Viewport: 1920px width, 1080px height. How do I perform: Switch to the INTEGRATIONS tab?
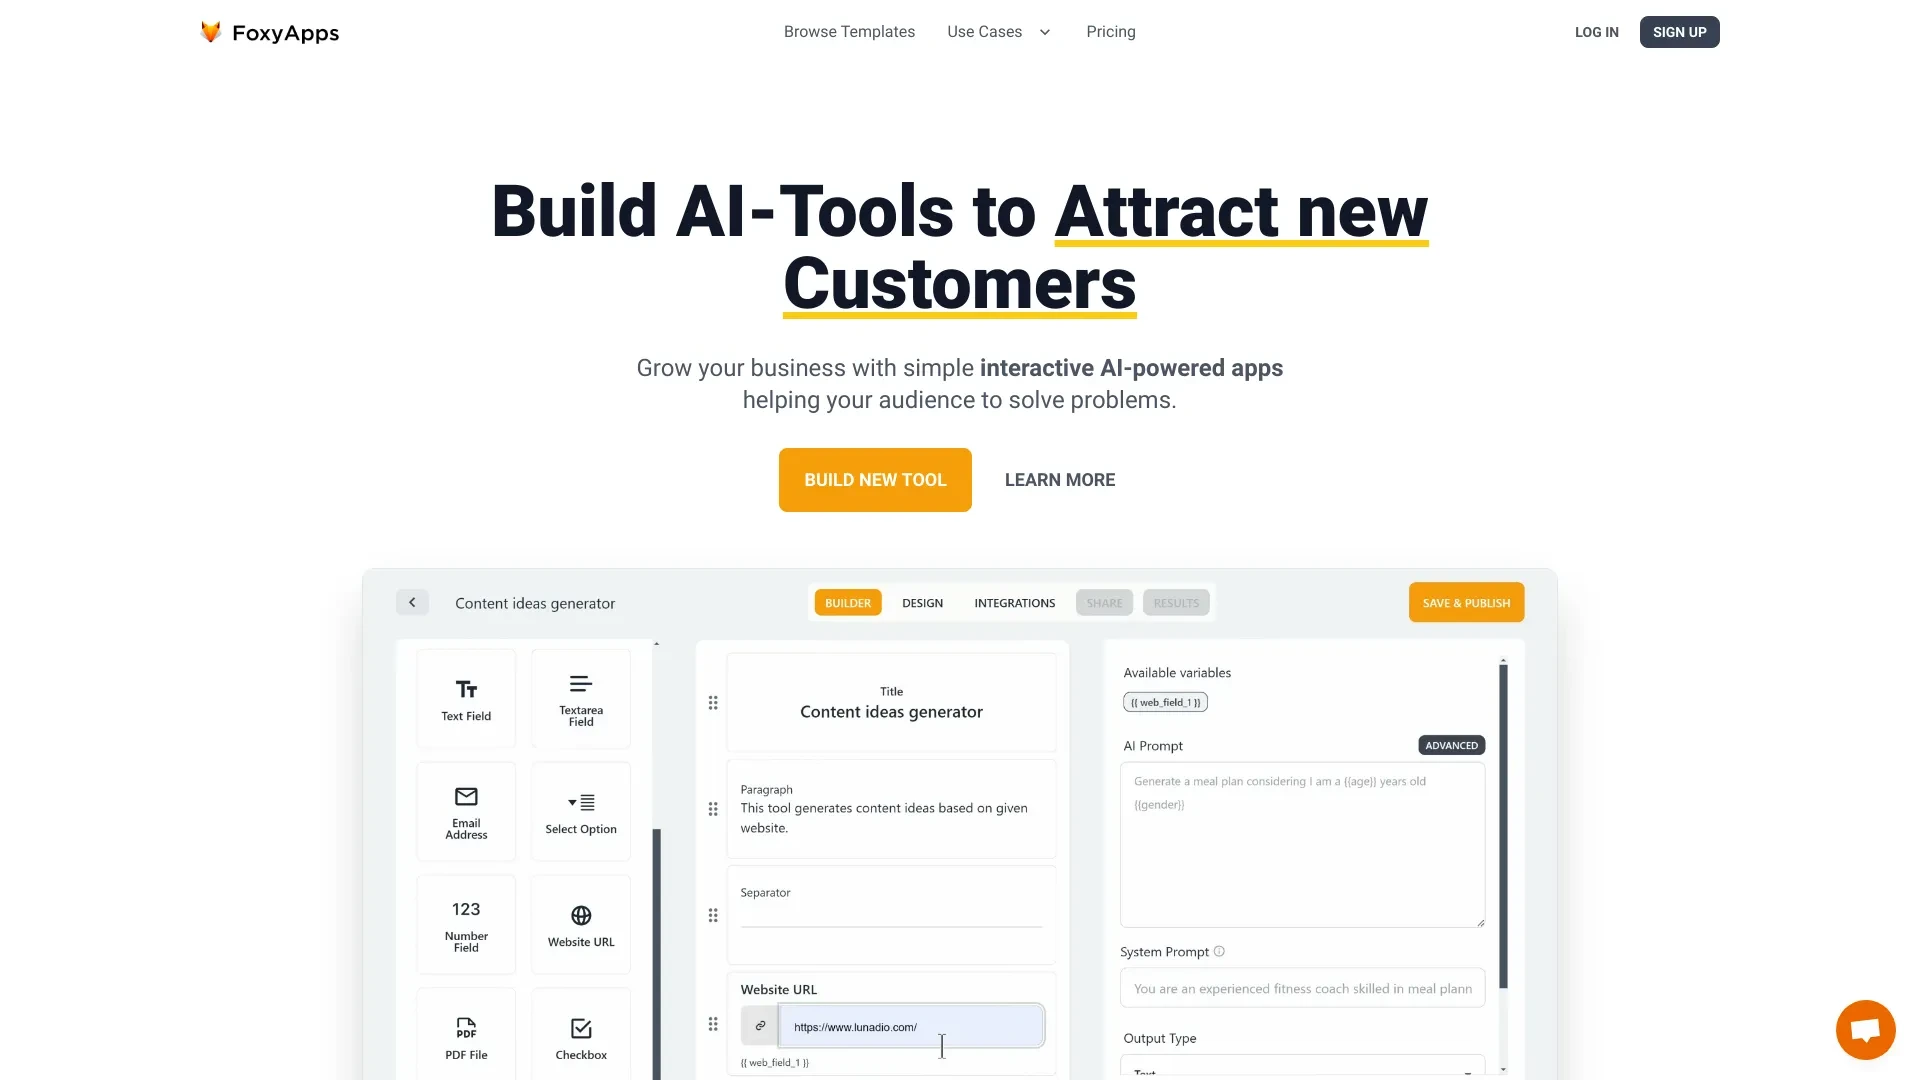click(1014, 603)
